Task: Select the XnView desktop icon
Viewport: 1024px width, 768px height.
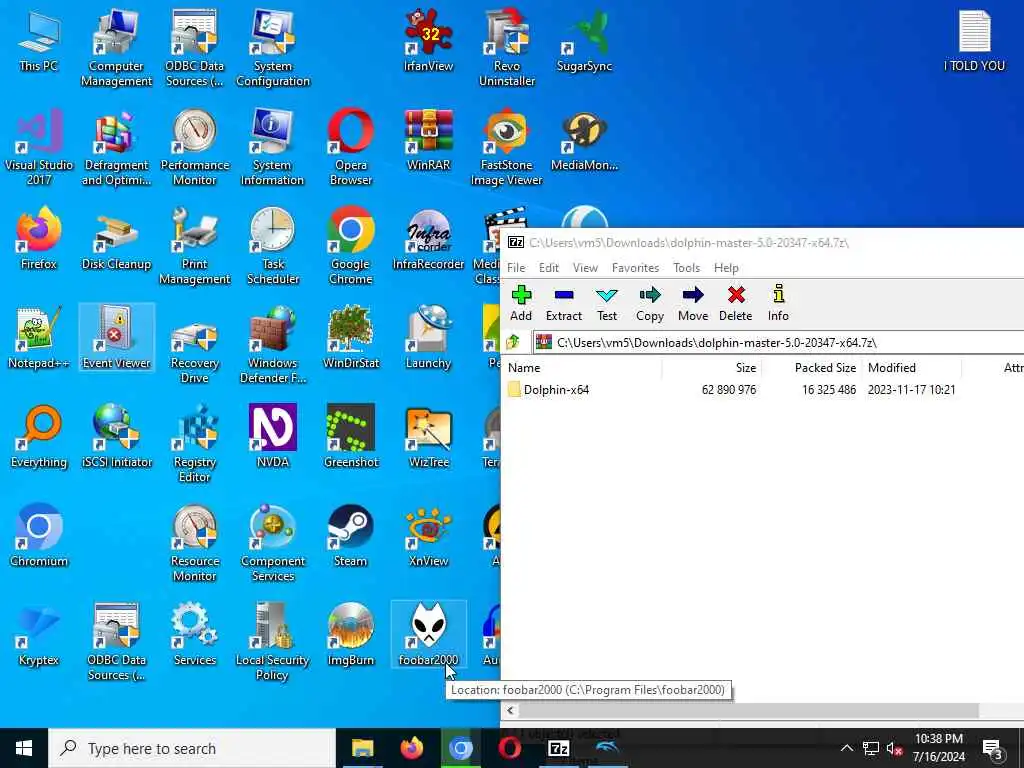Action: click(x=428, y=536)
